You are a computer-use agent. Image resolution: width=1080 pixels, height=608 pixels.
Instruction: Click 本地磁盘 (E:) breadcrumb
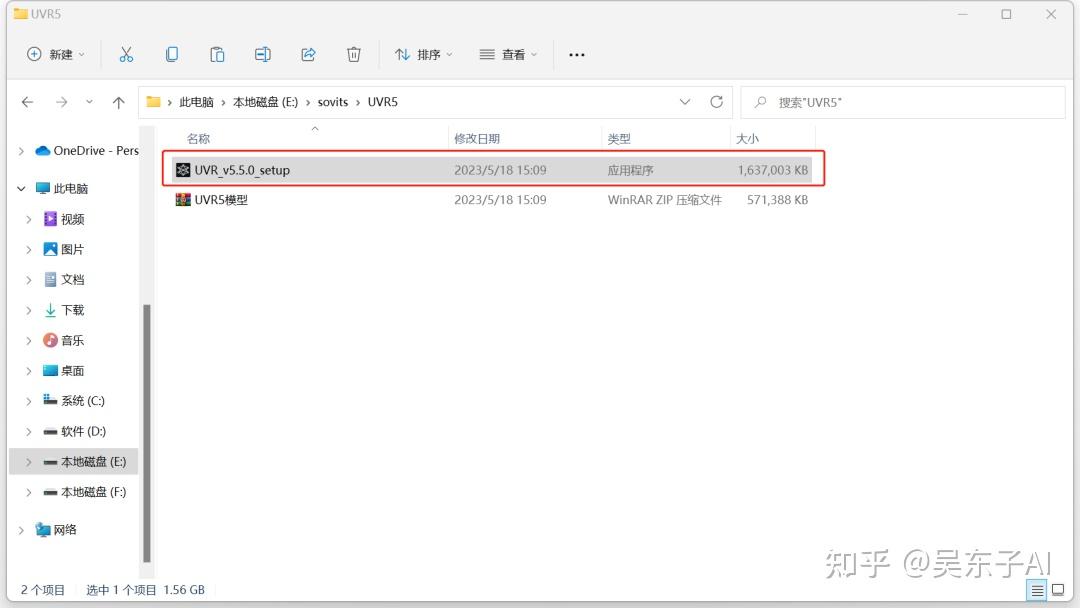265,102
